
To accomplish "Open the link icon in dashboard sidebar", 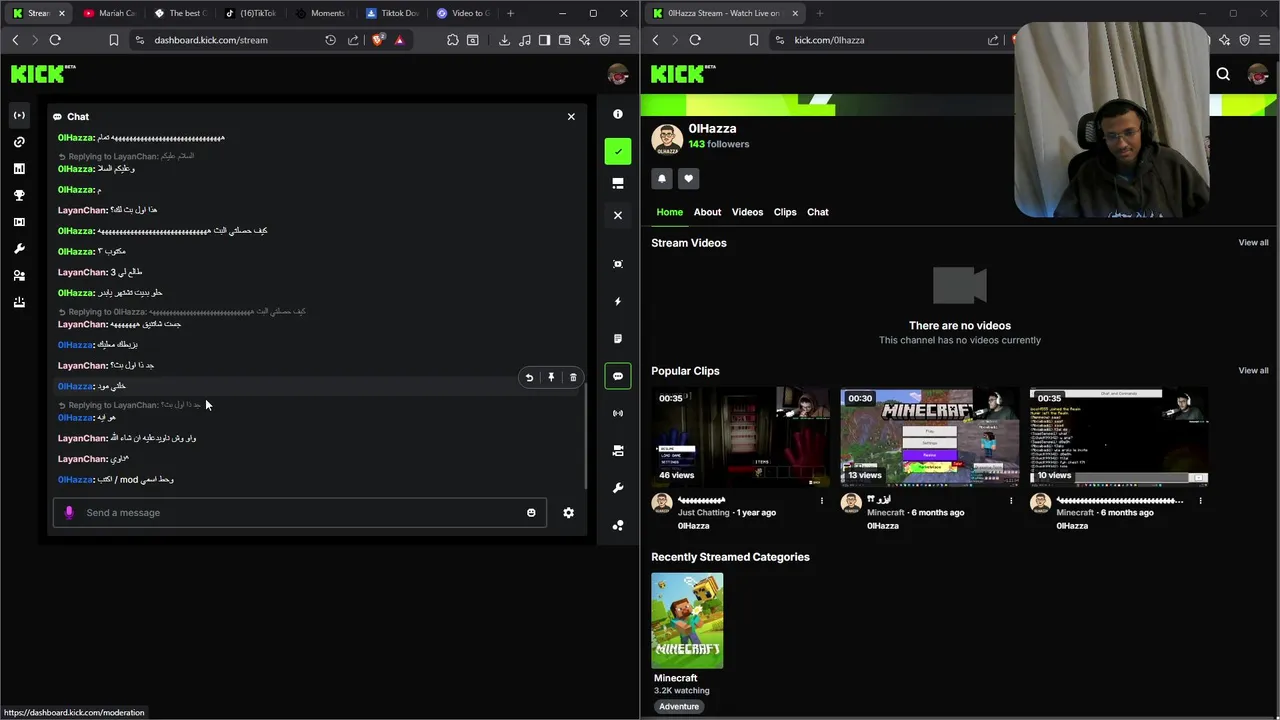I will click(19, 142).
